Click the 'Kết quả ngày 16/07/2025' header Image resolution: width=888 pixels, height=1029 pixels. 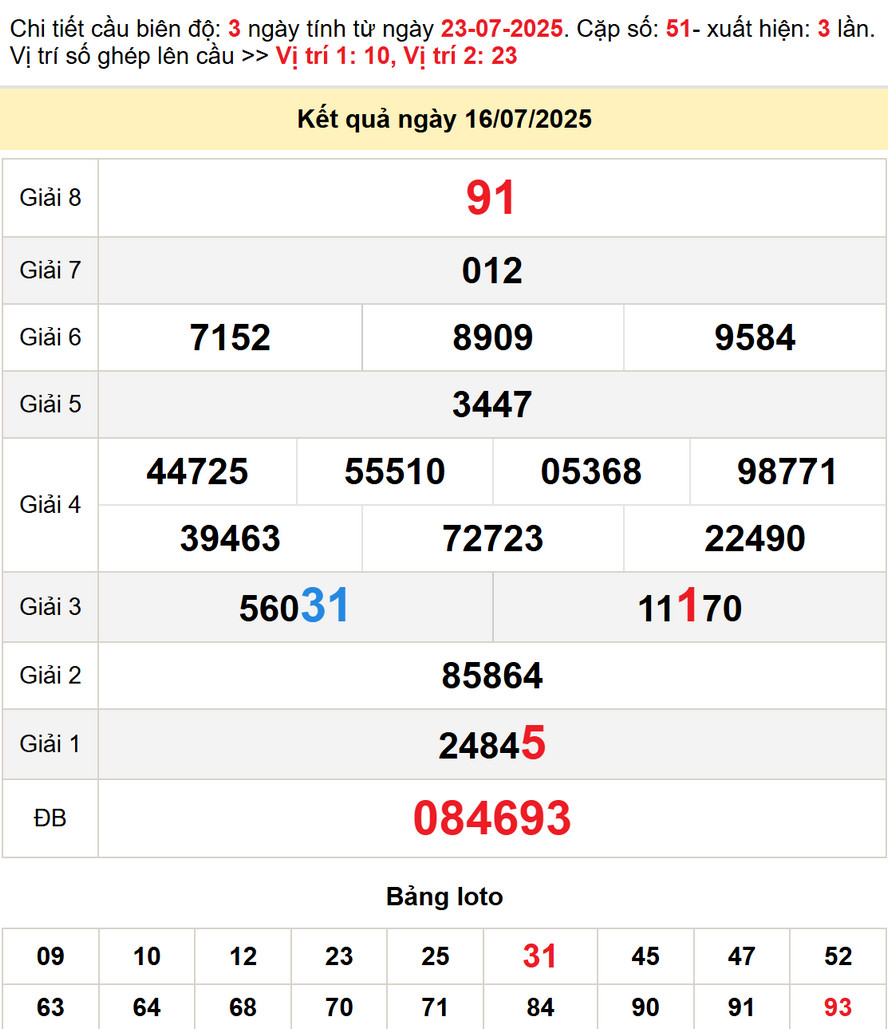[444, 120]
